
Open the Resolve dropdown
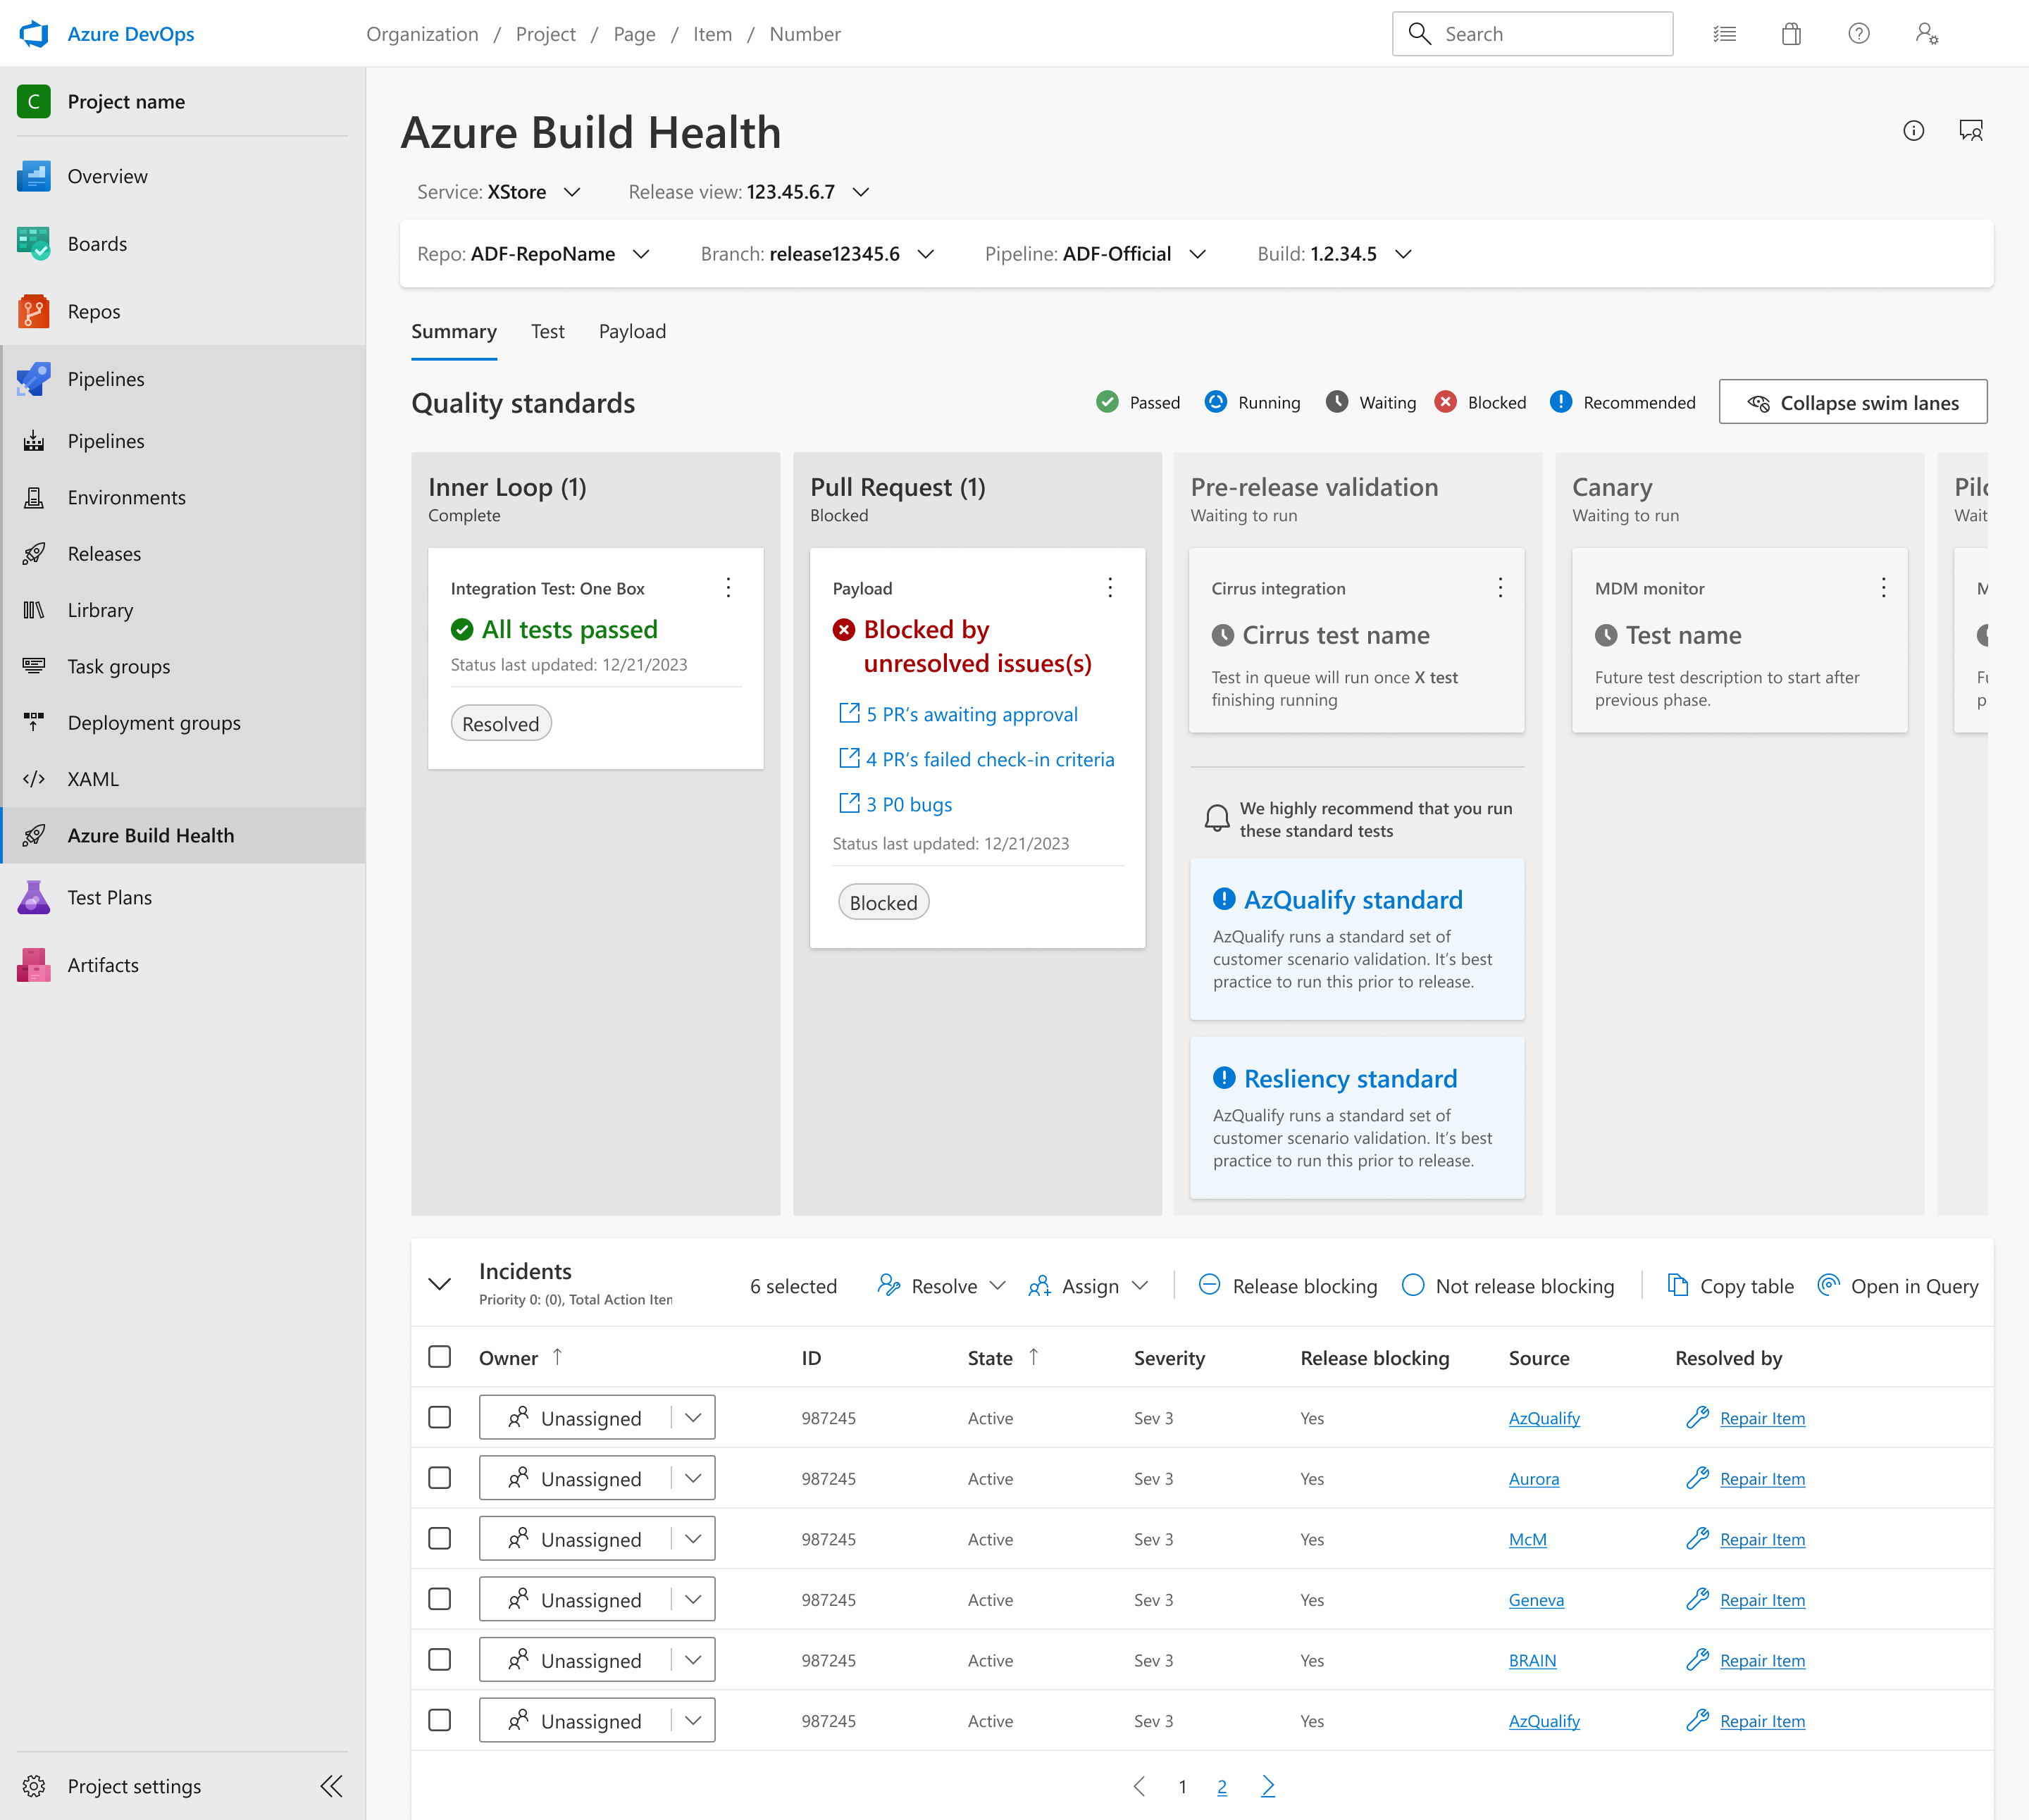[x=941, y=1286]
